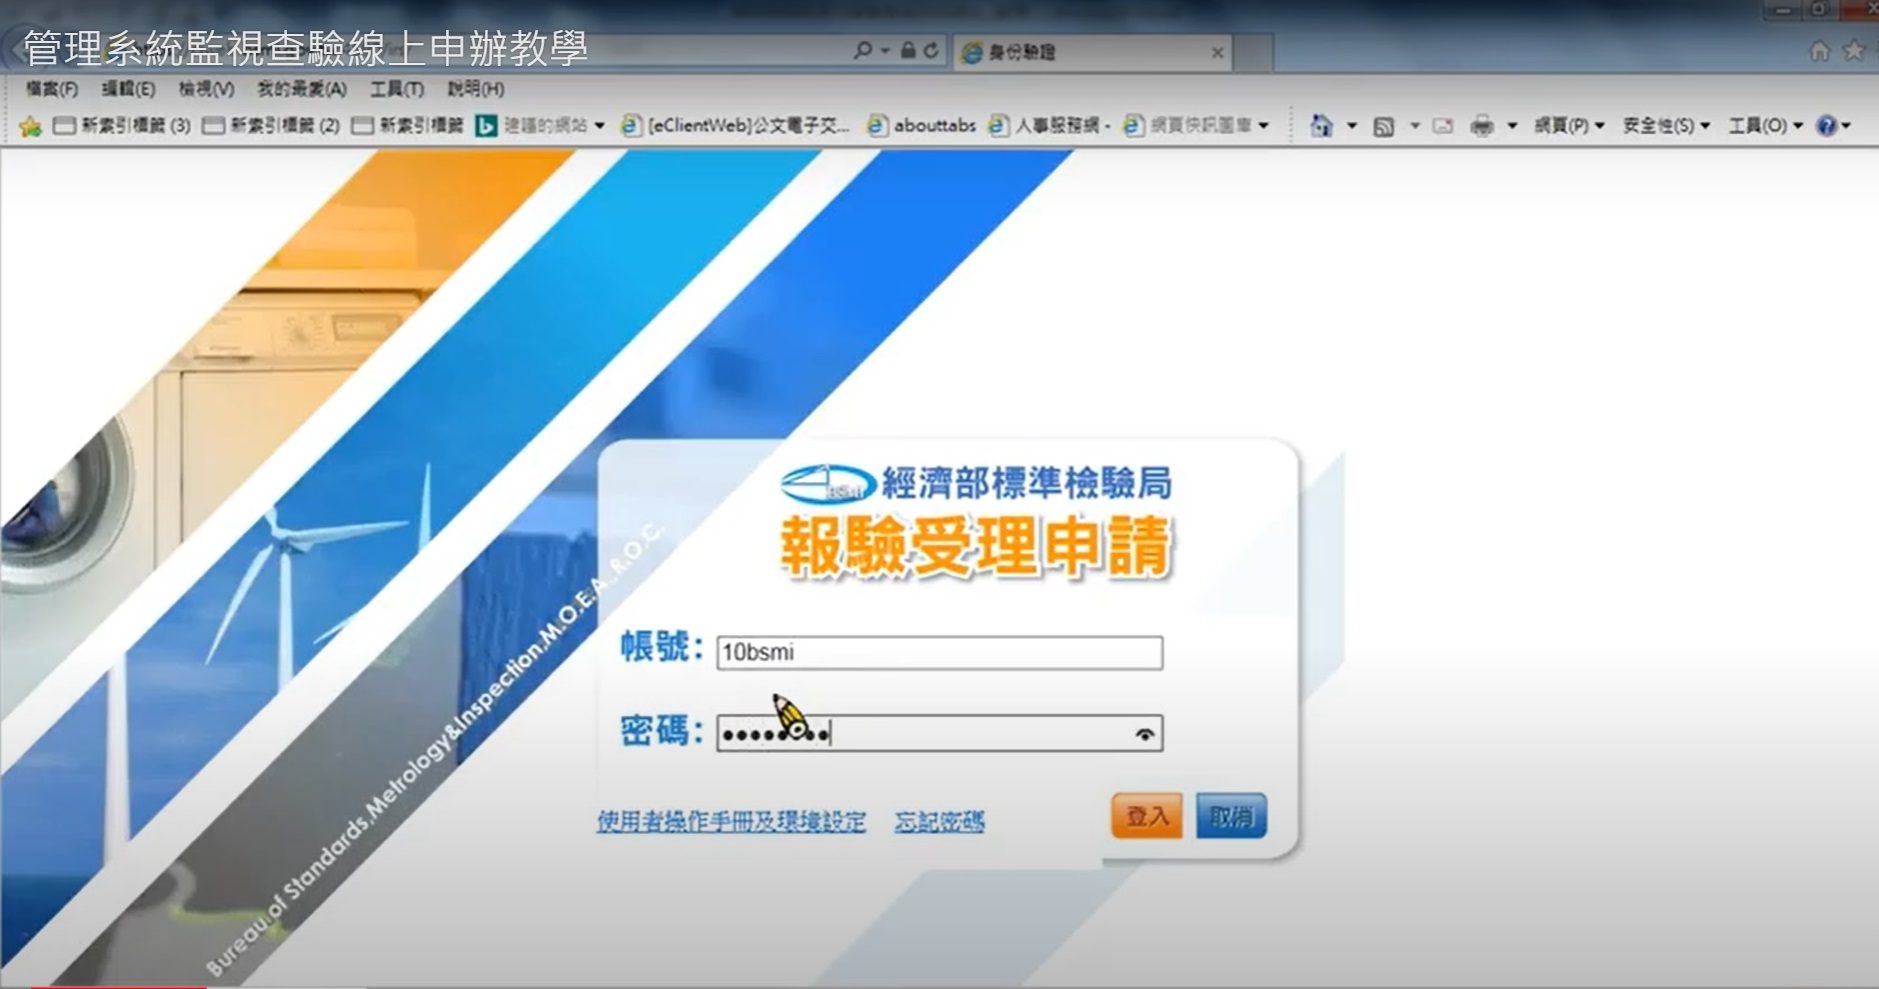Screen dimensions: 1879x989
Task: Expand the Print dropdown arrow
Action: [x=1512, y=126]
